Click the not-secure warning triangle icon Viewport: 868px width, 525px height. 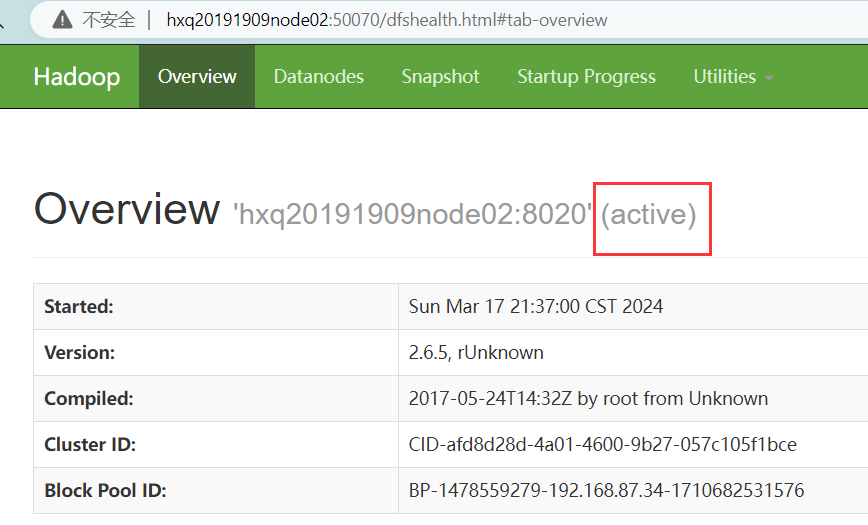click(x=63, y=20)
